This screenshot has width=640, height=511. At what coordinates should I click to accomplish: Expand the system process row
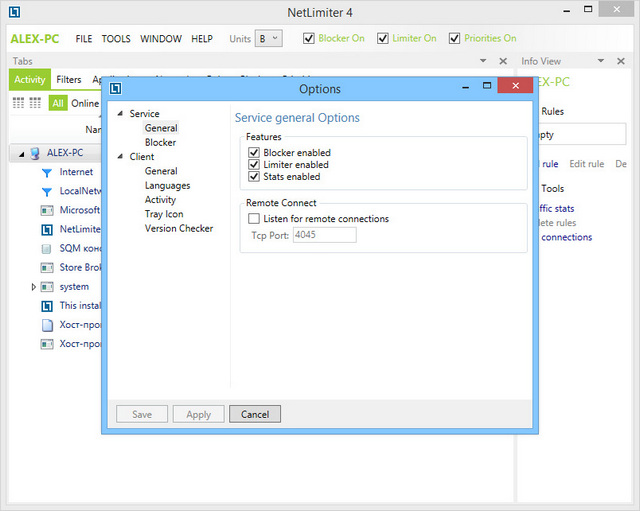(34, 287)
